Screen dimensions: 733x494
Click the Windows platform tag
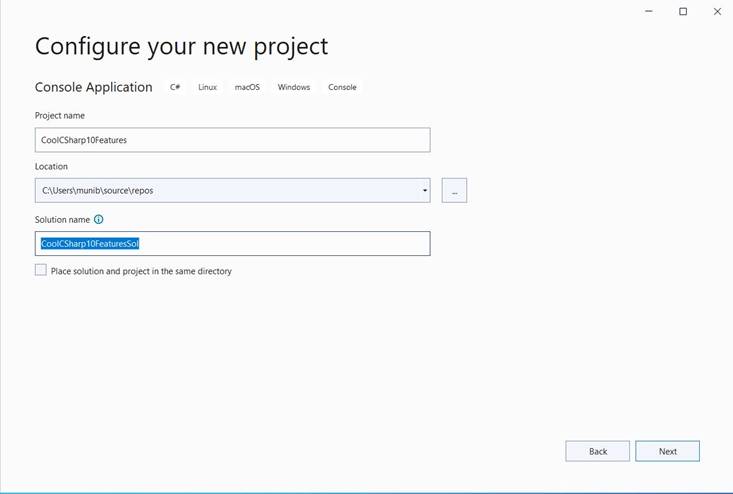pyautogui.click(x=294, y=87)
